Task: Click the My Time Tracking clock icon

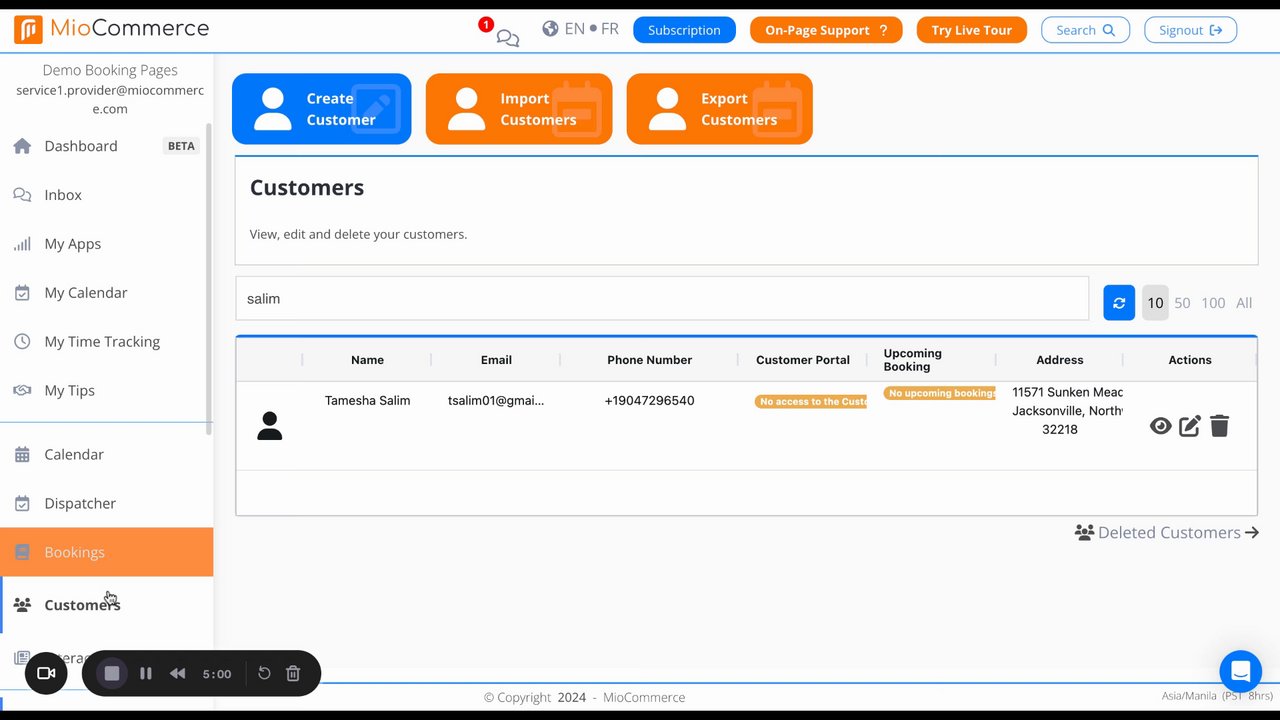Action: 22,342
